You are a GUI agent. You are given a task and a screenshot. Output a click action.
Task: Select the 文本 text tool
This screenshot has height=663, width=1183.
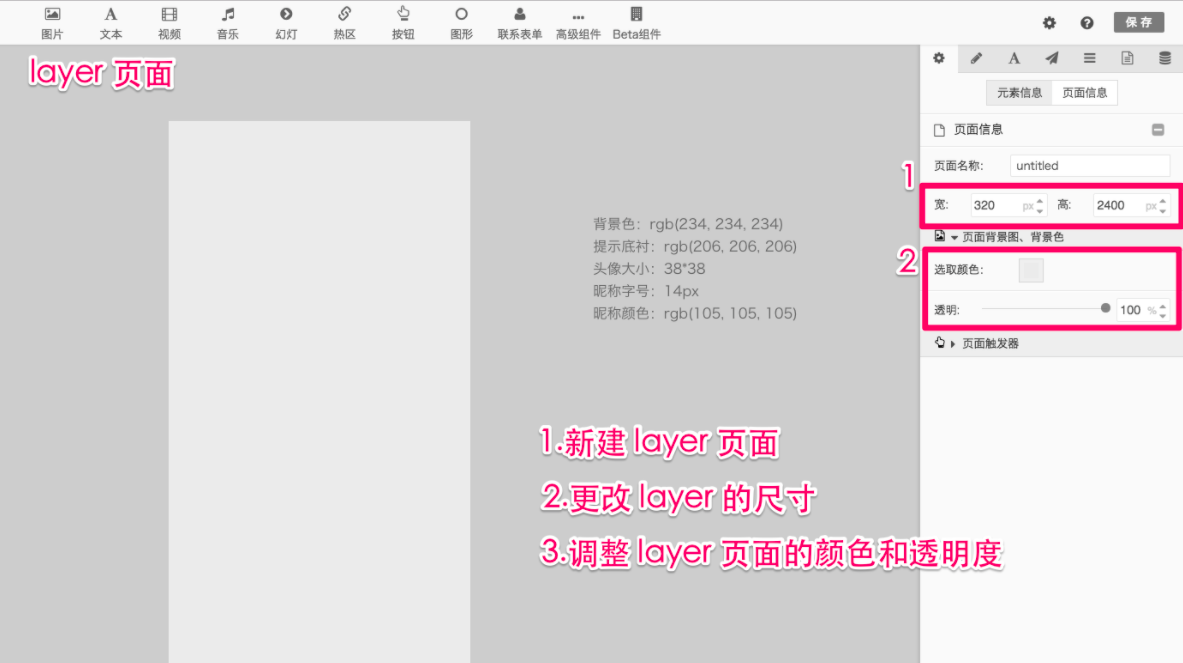coord(111,22)
